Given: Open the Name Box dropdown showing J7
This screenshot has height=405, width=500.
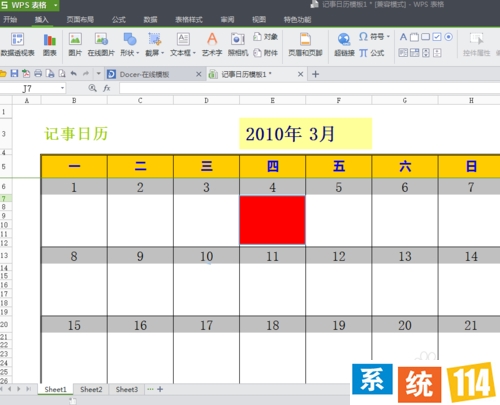Looking at the screenshot, I should pyautogui.click(x=62, y=88).
